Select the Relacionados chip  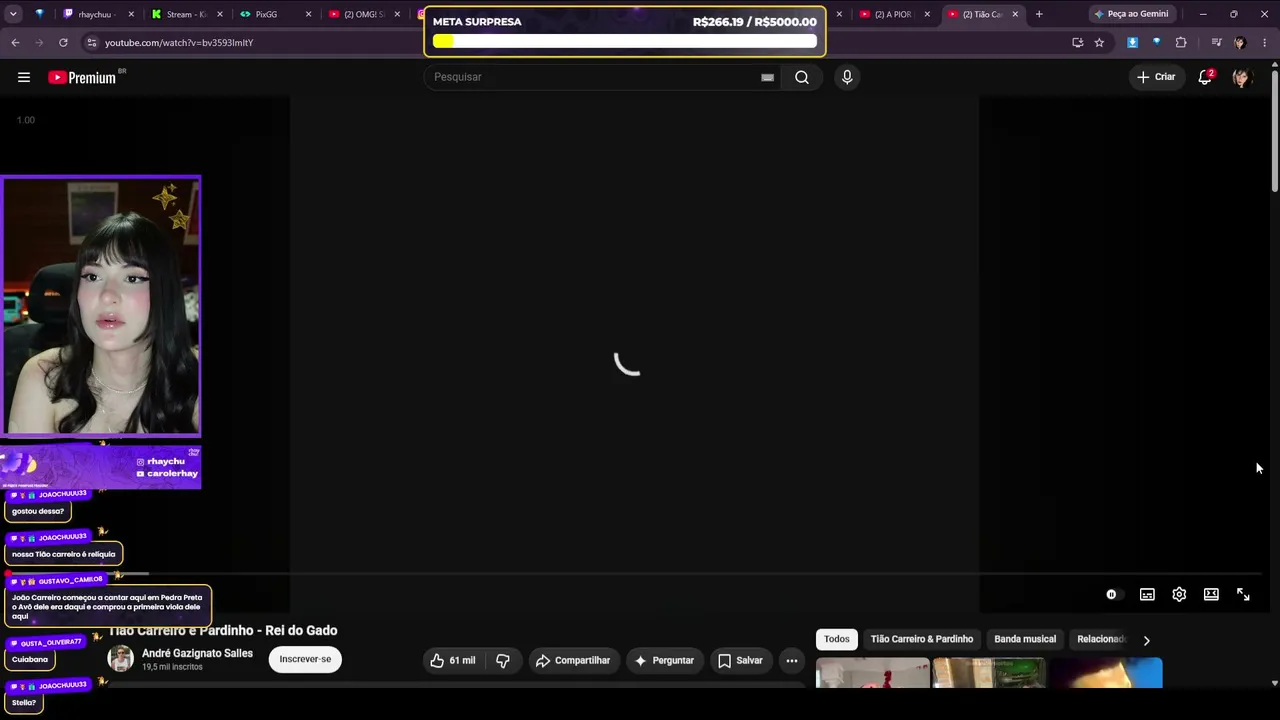click(x=1101, y=639)
